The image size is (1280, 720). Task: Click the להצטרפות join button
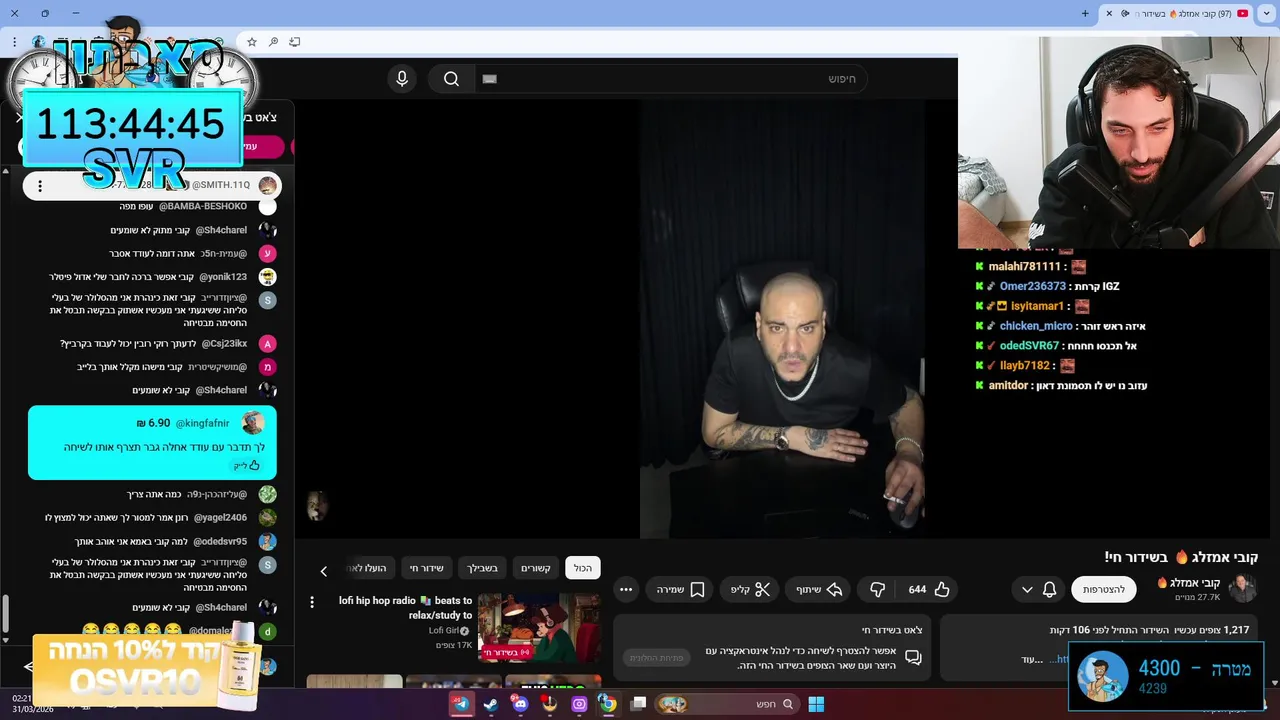1104,590
